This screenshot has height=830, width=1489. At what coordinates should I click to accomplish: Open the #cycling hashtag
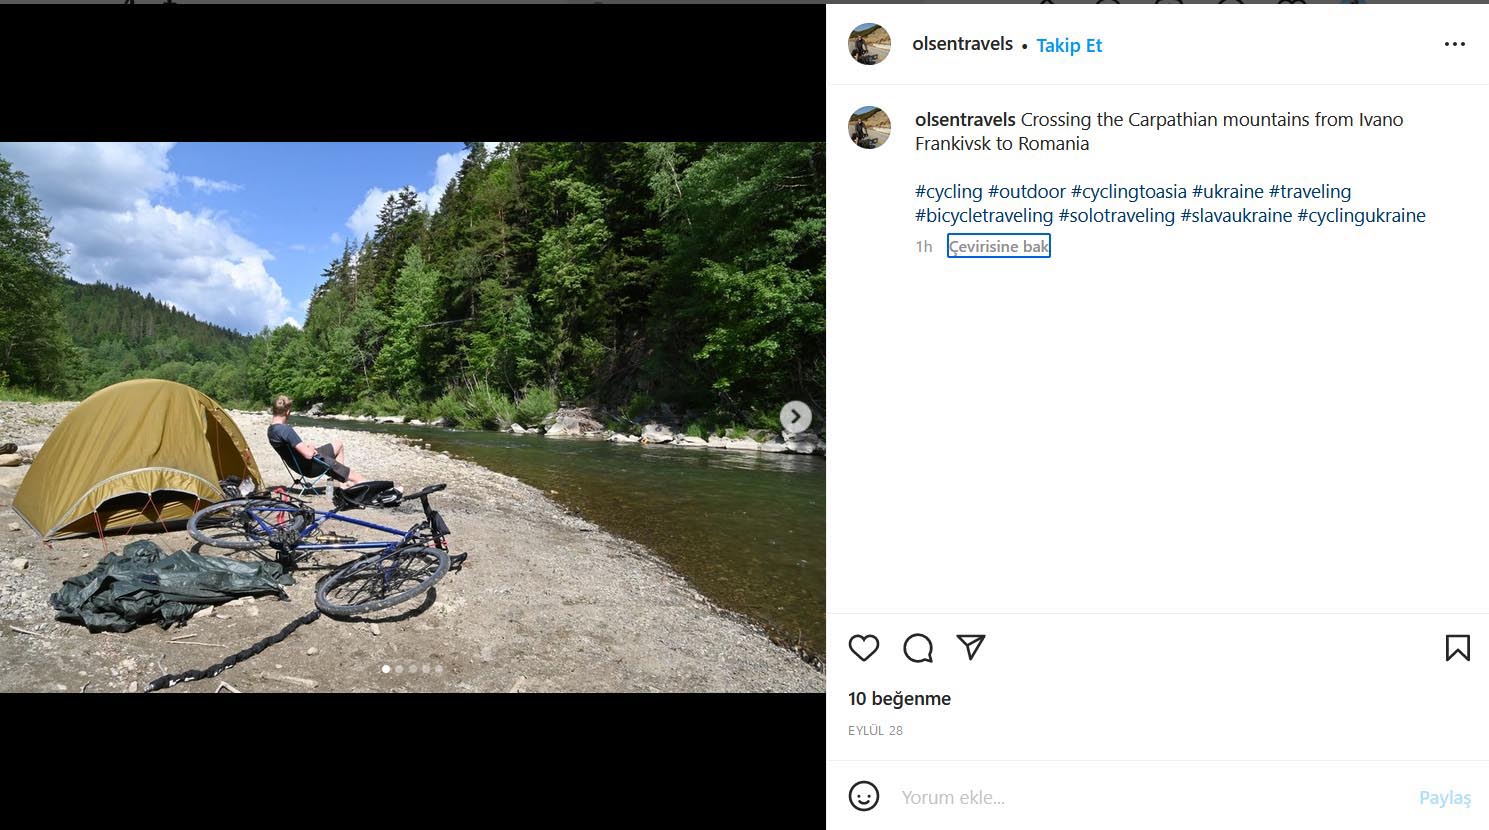click(x=948, y=191)
